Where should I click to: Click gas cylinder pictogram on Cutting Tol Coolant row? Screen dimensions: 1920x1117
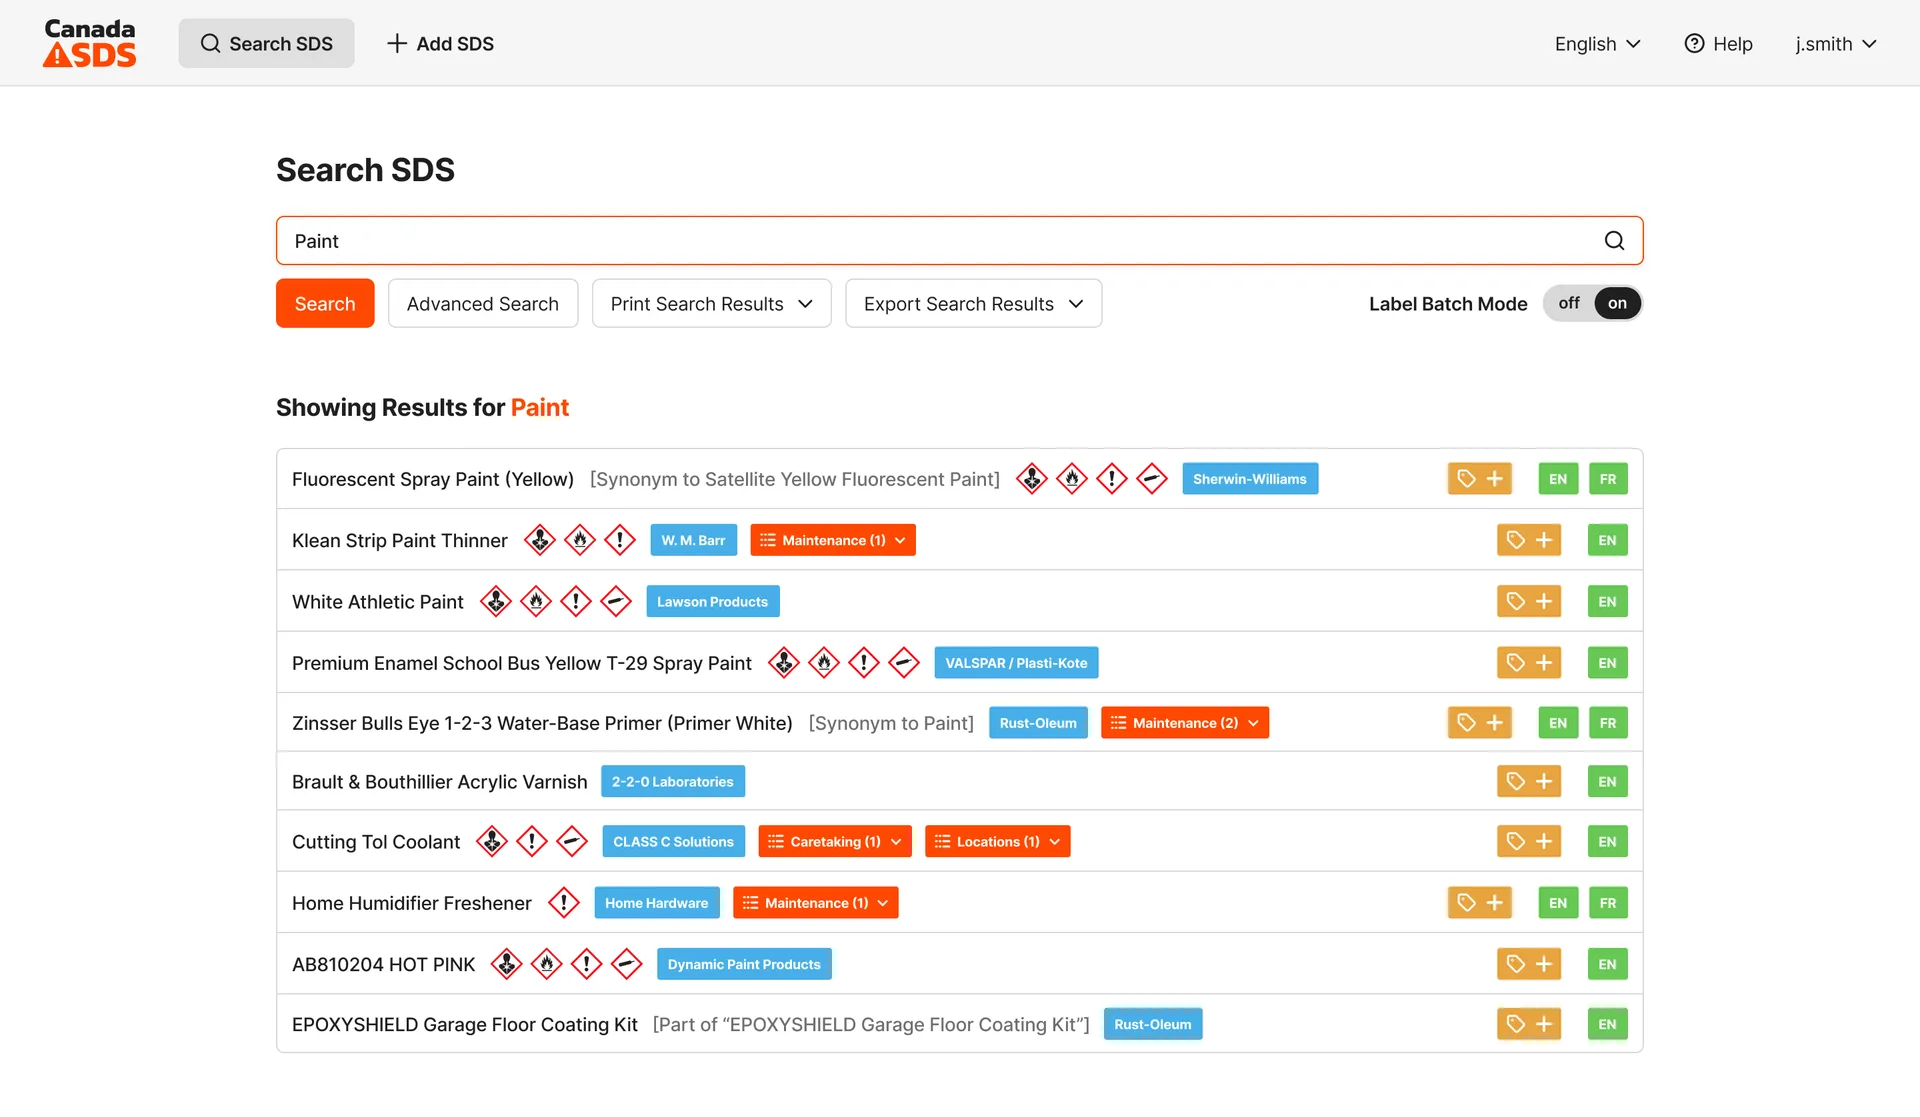(572, 841)
